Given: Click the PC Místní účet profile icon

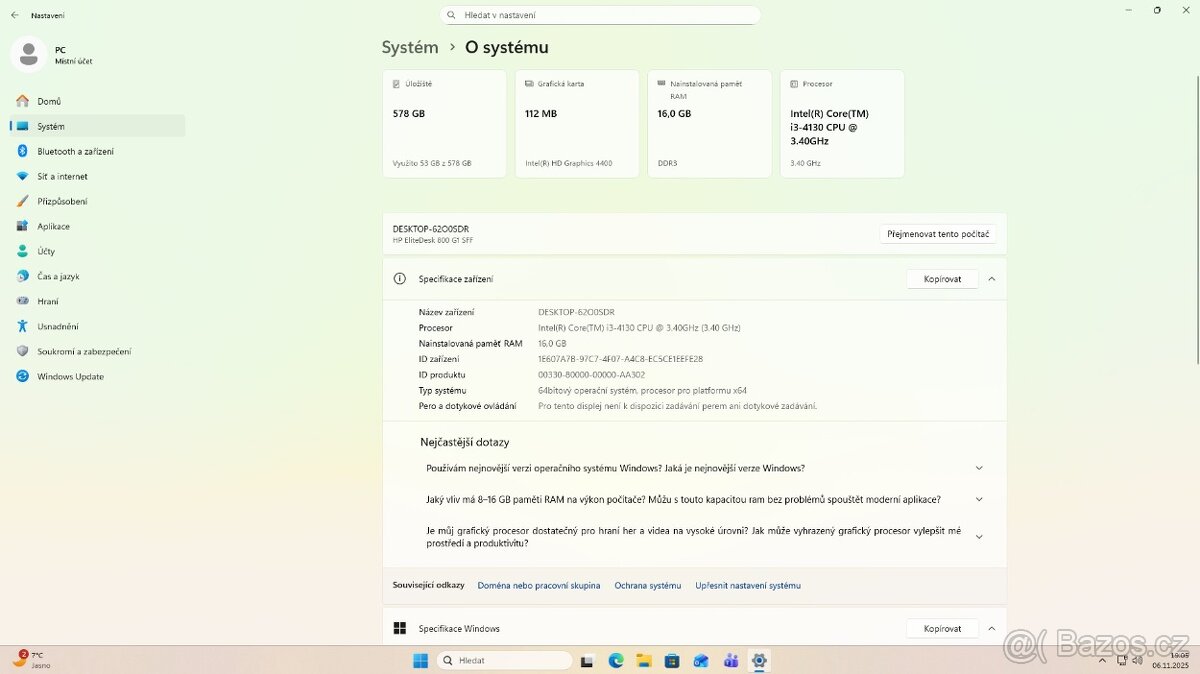Looking at the screenshot, I should (28, 53).
